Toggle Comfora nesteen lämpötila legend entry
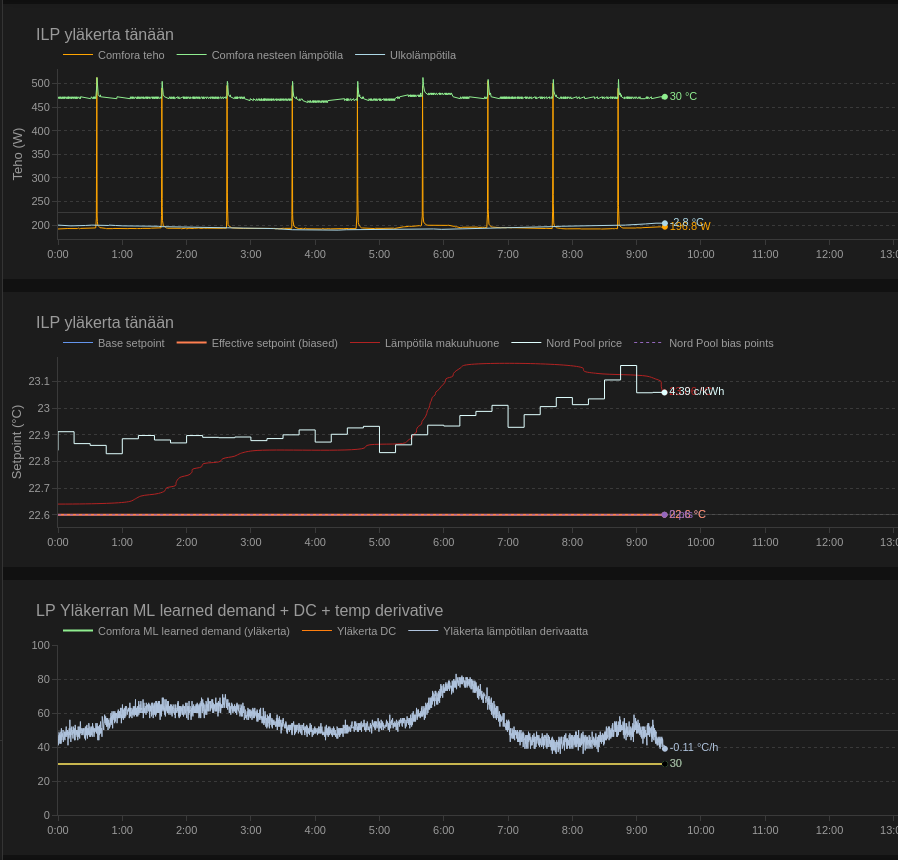The height and width of the screenshot is (860, 898). click(276, 55)
